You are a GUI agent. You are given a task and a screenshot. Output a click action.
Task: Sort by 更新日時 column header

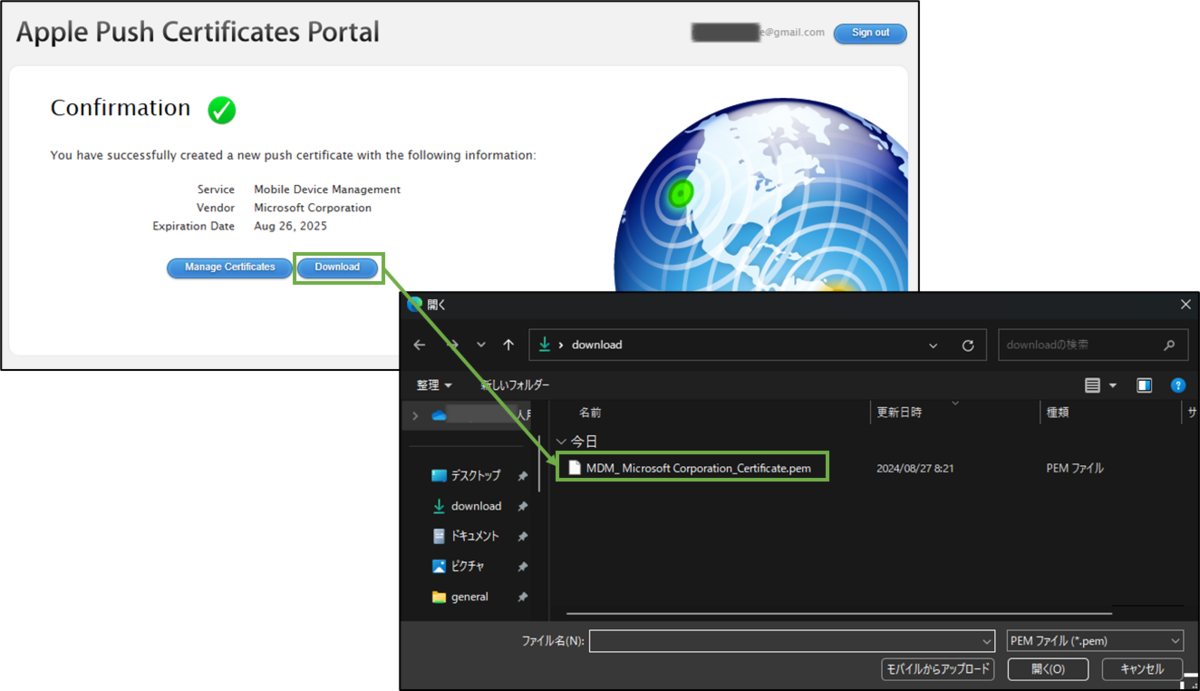click(899, 412)
